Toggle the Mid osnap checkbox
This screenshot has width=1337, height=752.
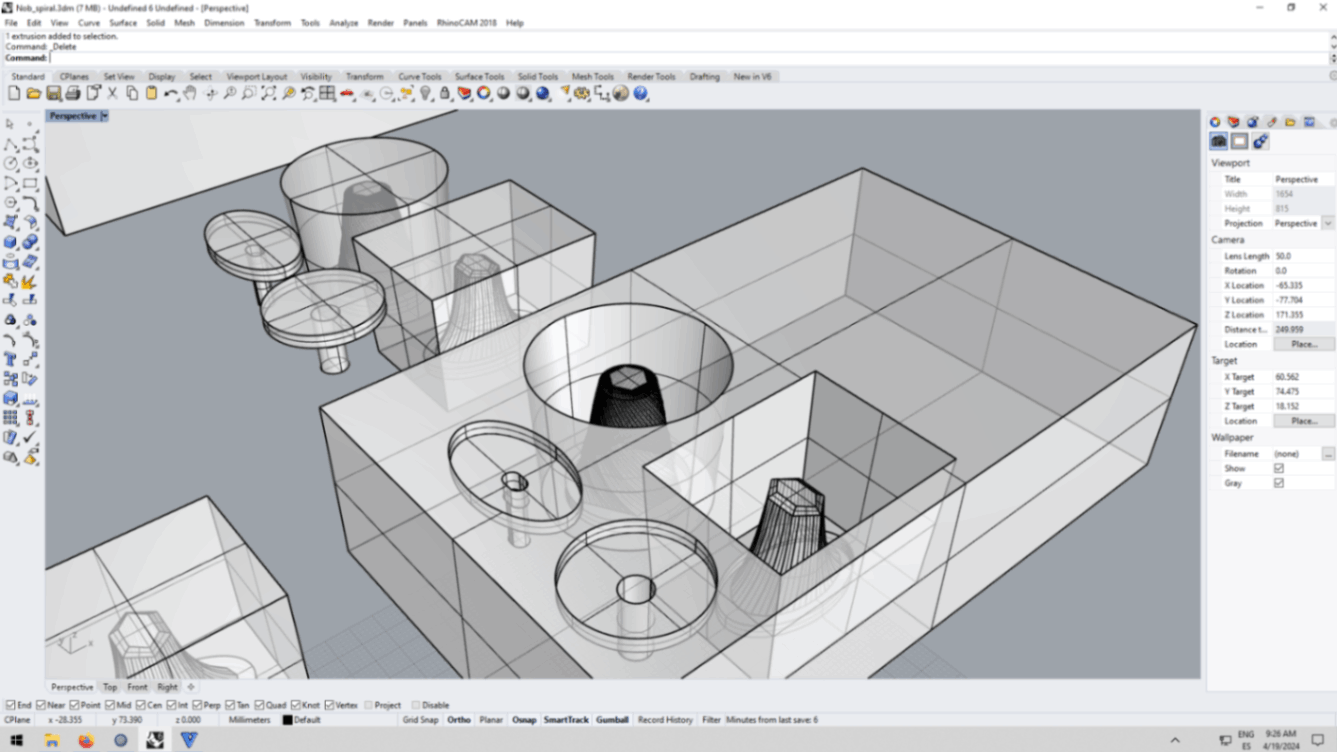pos(109,705)
